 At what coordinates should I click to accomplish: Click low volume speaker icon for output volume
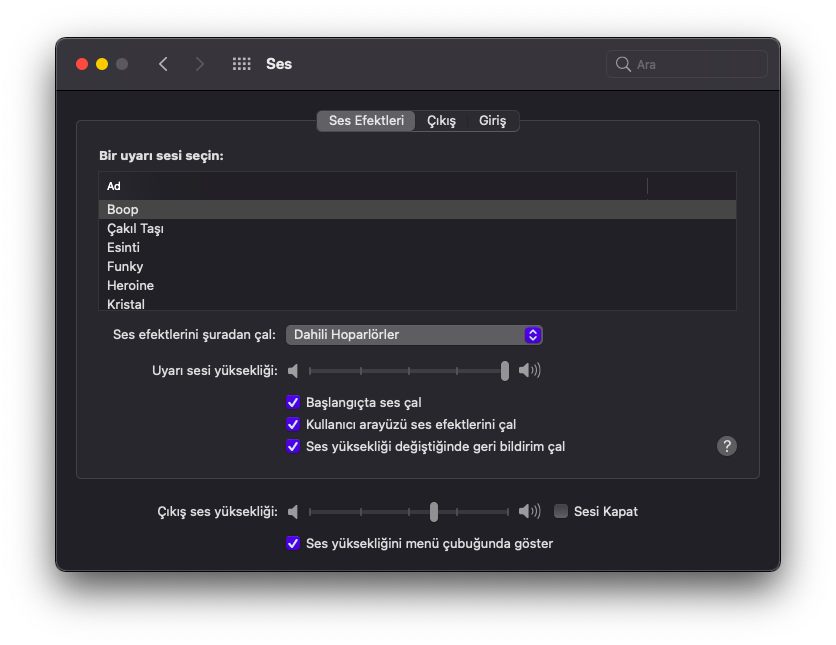(x=293, y=512)
